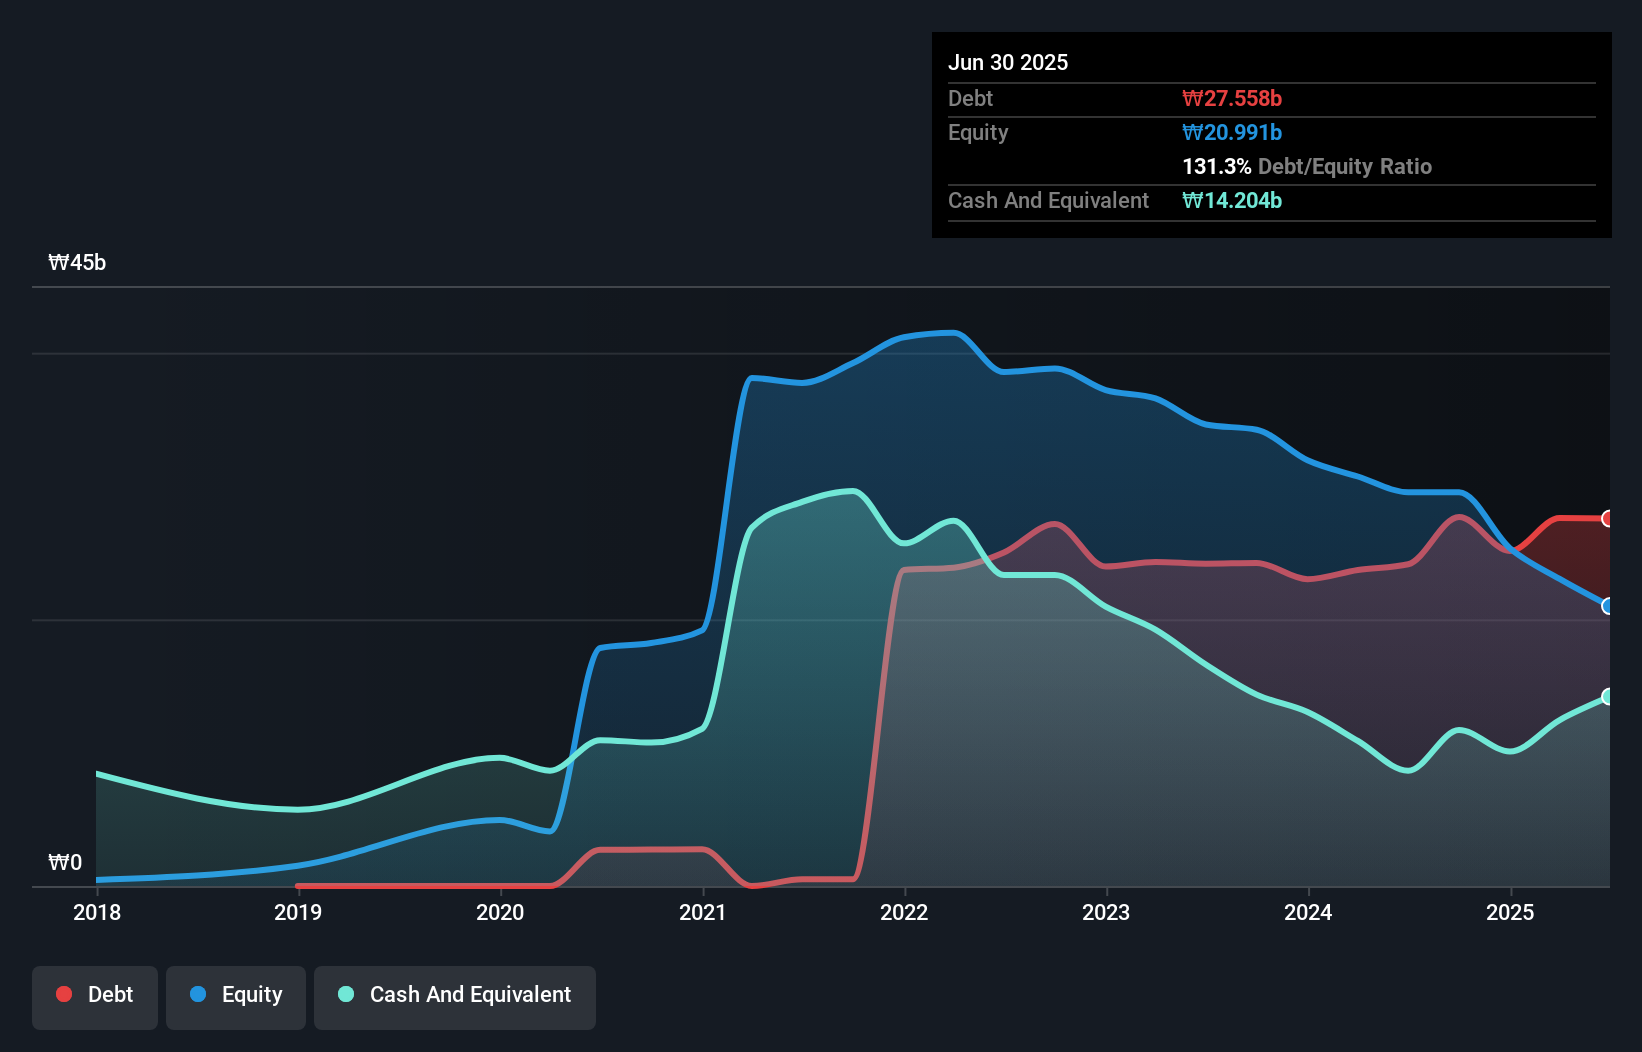
Task: Click the ₩45b axis label
Action: pos(77,263)
